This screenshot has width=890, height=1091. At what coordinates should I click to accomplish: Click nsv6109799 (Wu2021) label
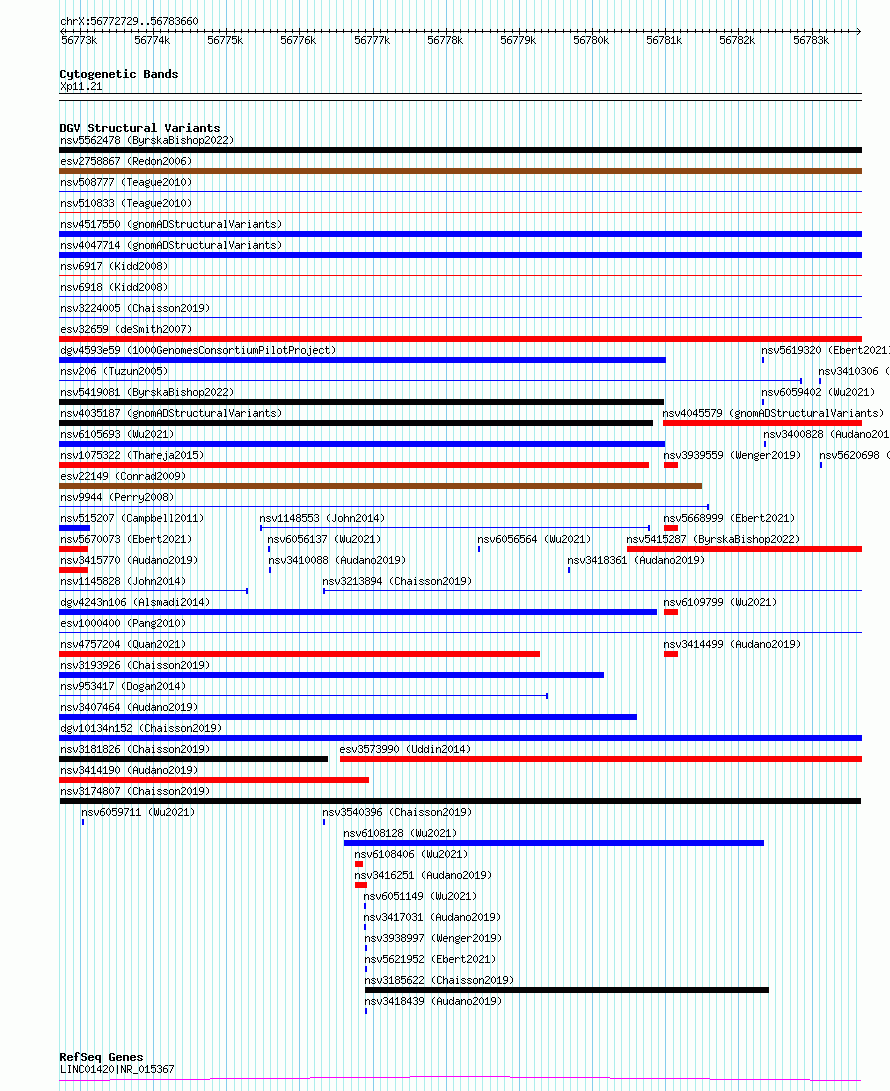point(720,603)
